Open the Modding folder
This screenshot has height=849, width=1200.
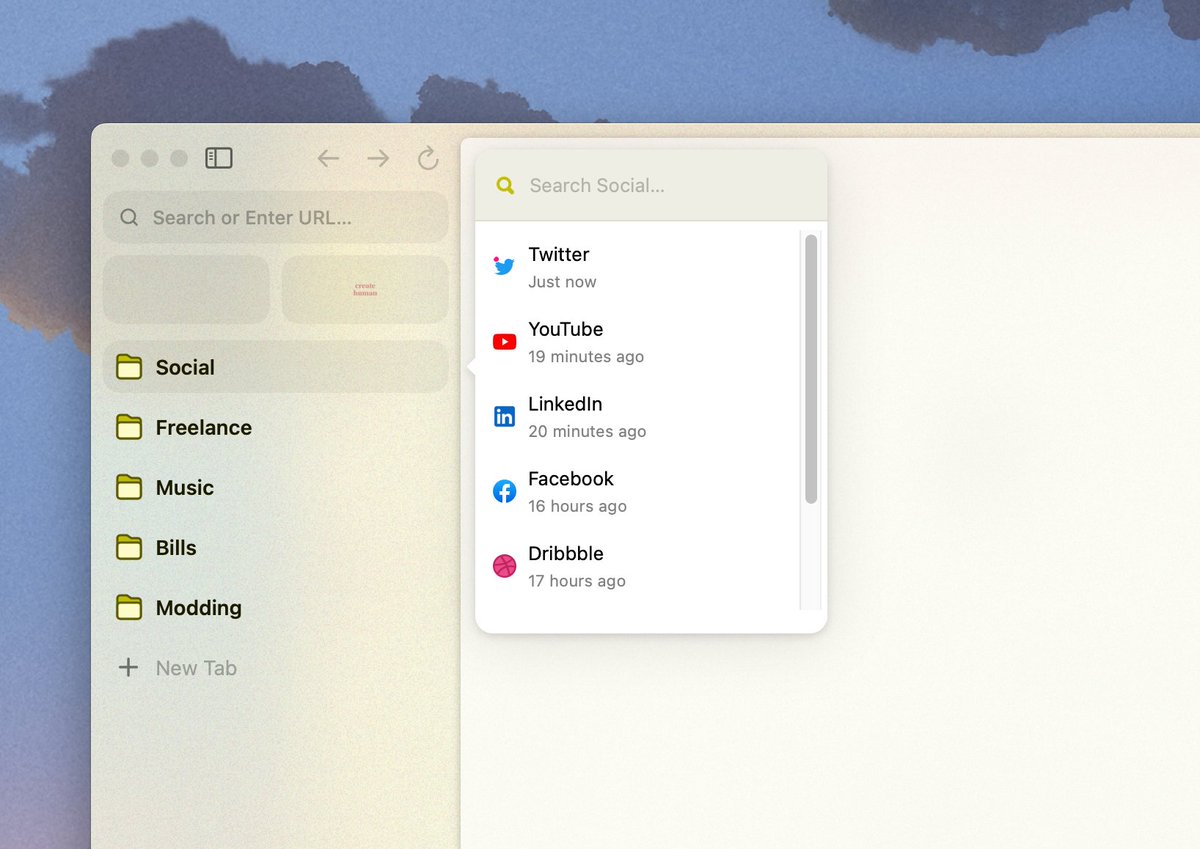275,607
